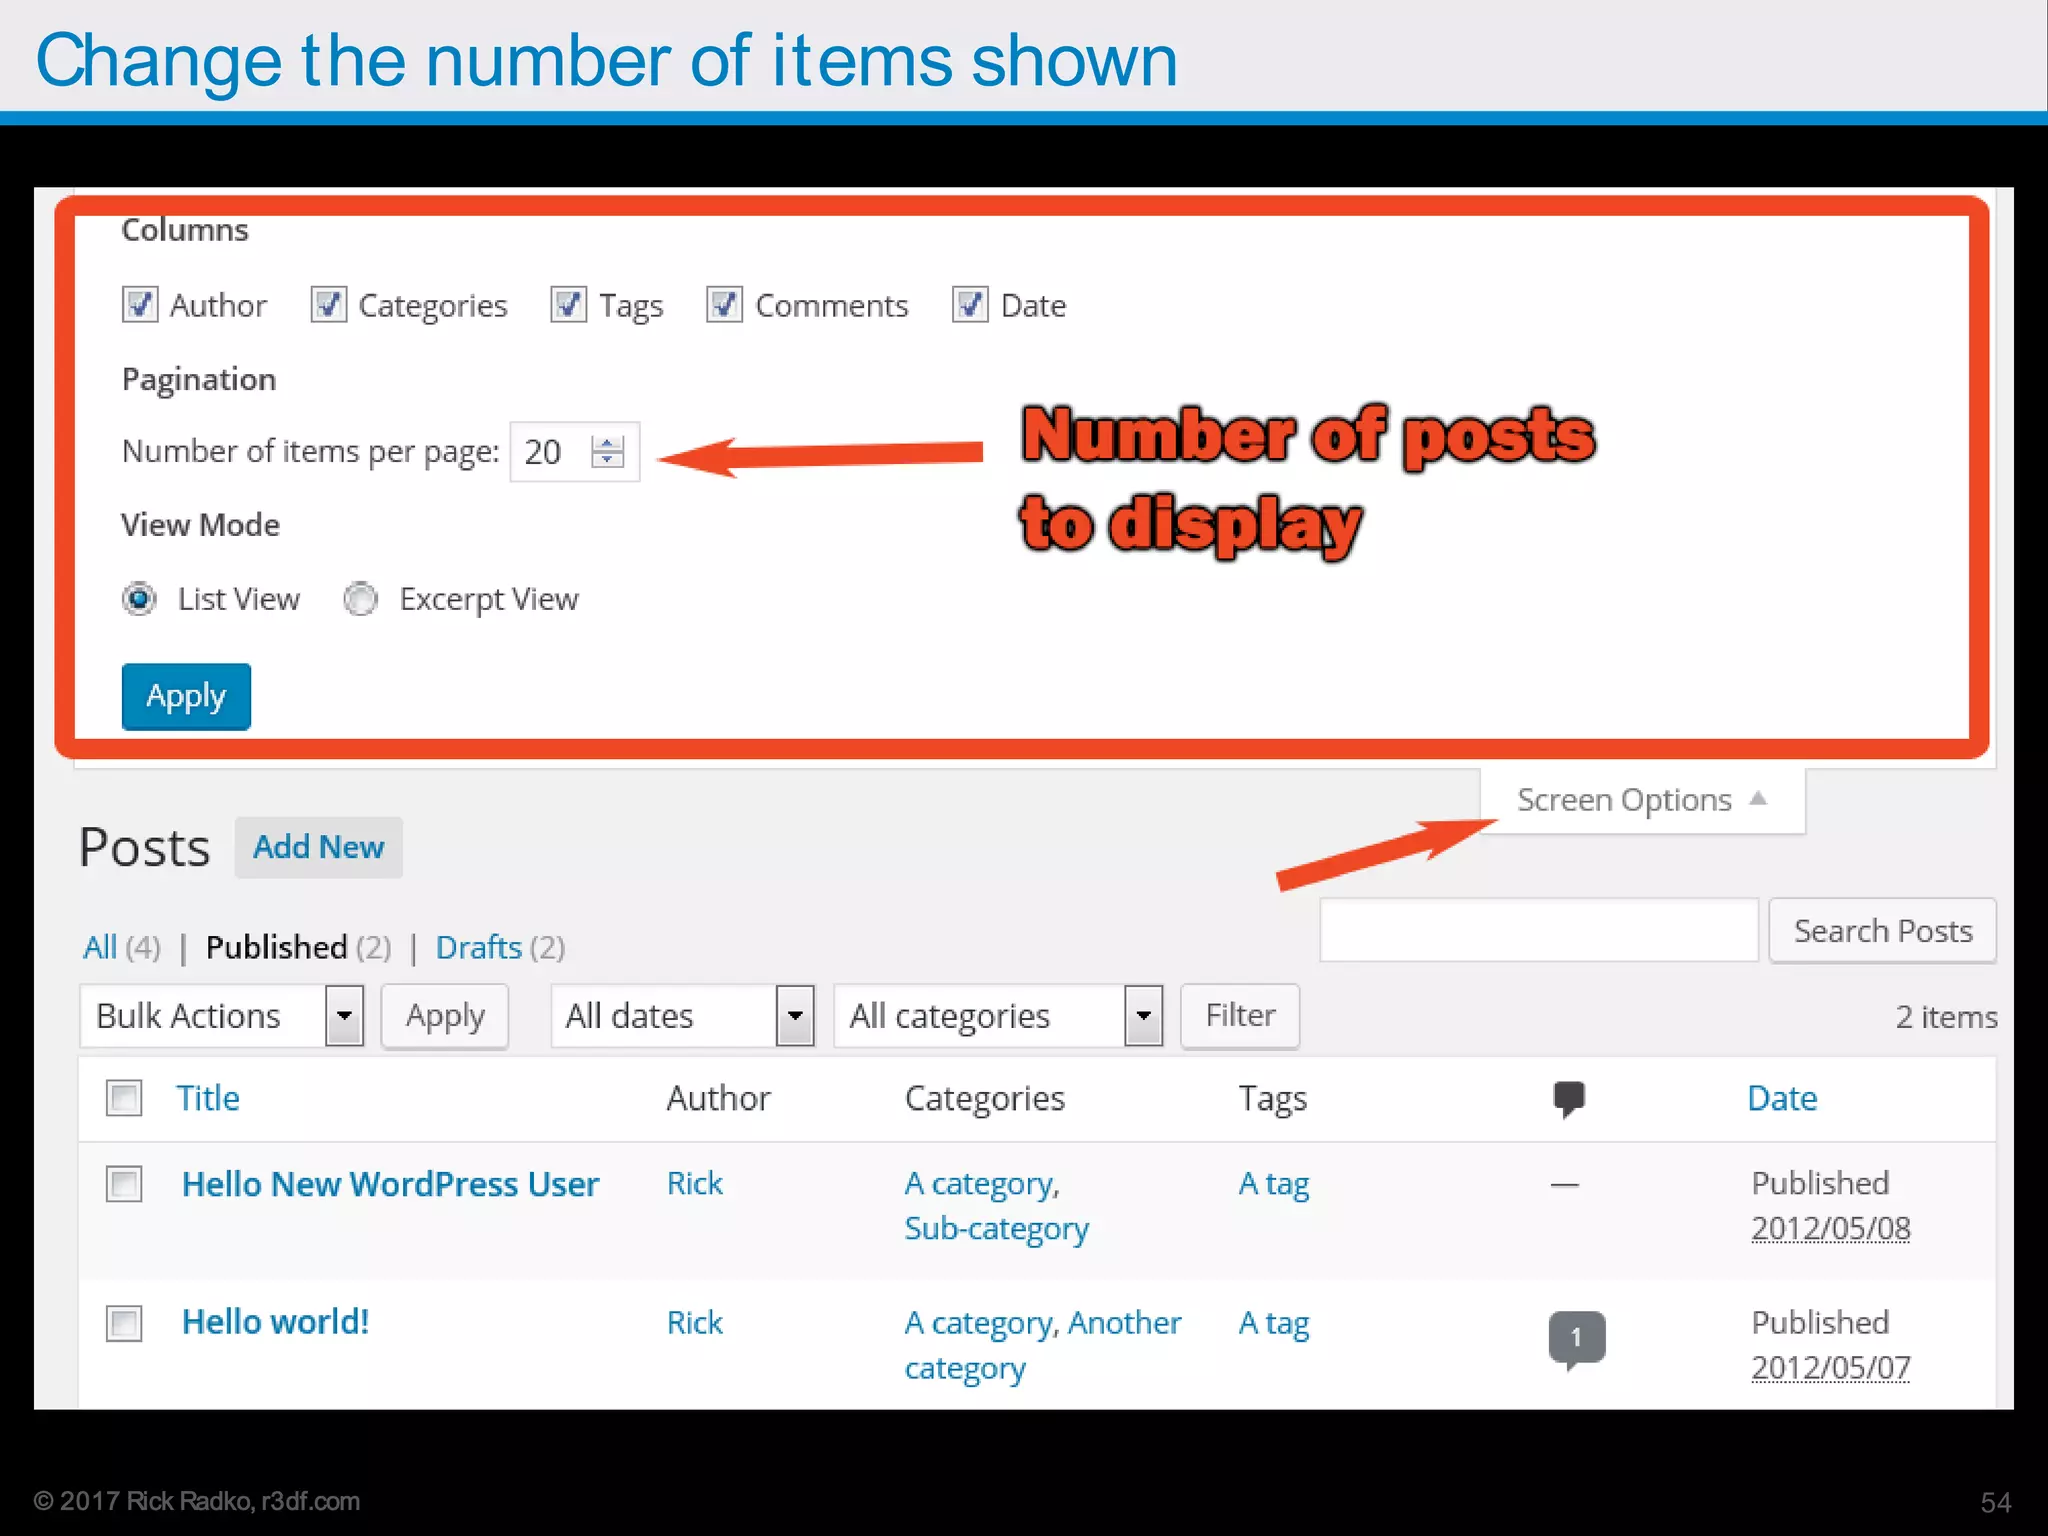The height and width of the screenshot is (1536, 2048).
Task: Click A tag on Hello New WordPress User row
Action: pyautogui.click(x=1274, y=1185)
